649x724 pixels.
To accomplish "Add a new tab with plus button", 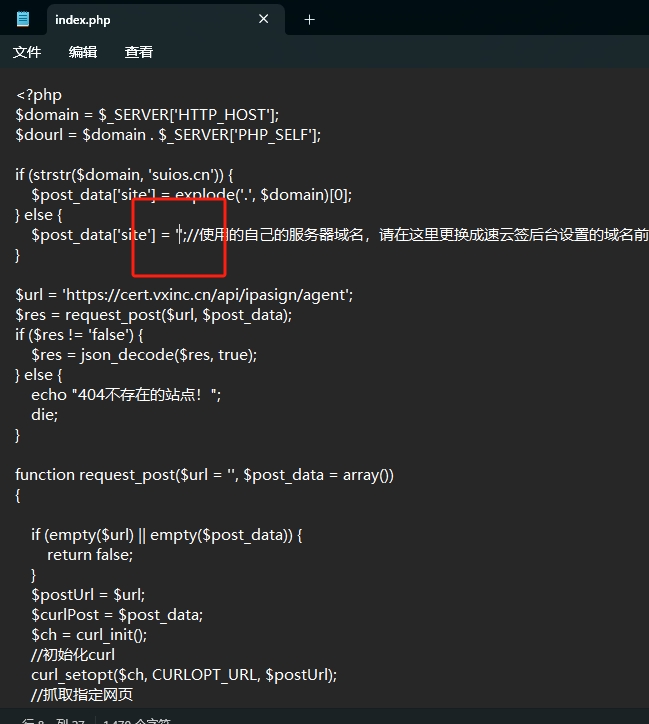I will (x=309, y=19).
